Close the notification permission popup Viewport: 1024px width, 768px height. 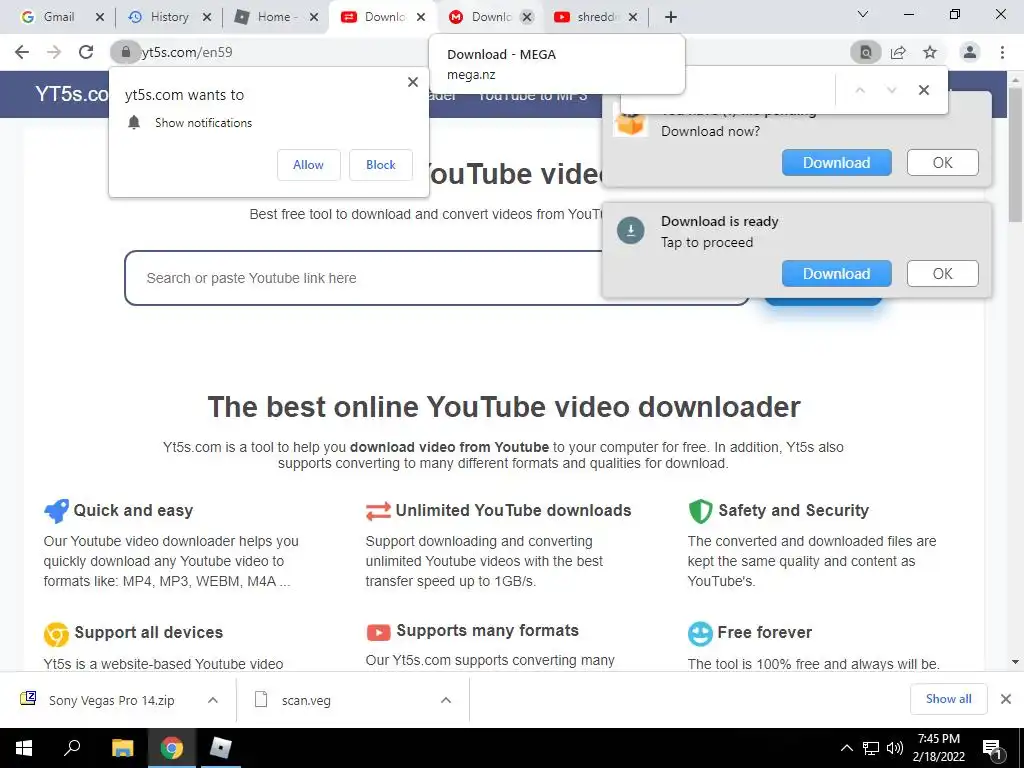click(413, 82)
